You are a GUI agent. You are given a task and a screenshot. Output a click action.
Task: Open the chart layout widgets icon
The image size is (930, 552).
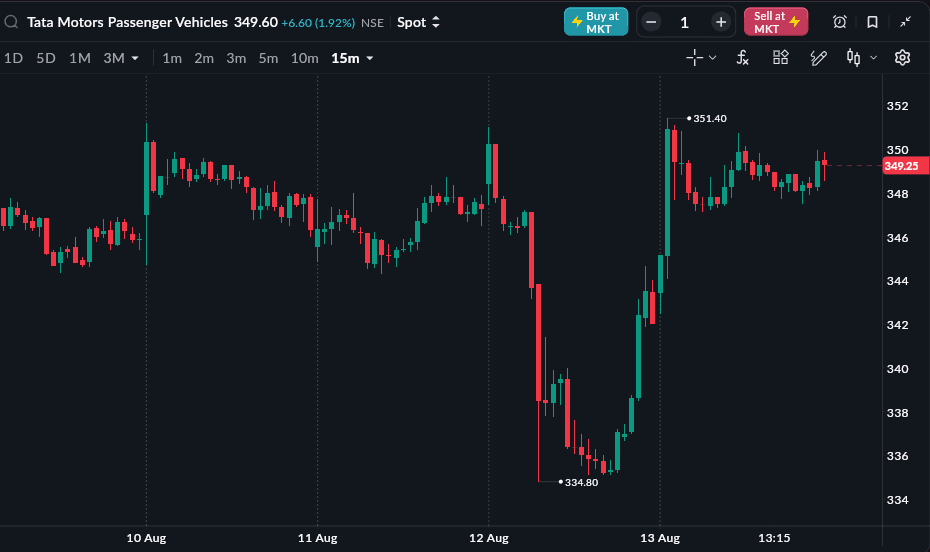pyautogui.click(x=781, y=58)
